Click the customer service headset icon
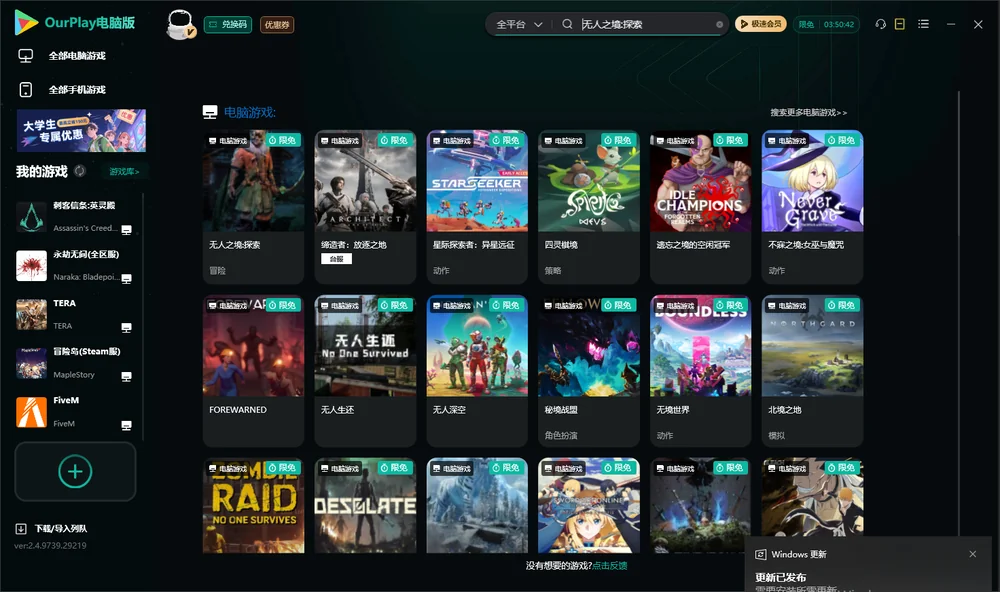1000x592 pixels. coord(881,24)
